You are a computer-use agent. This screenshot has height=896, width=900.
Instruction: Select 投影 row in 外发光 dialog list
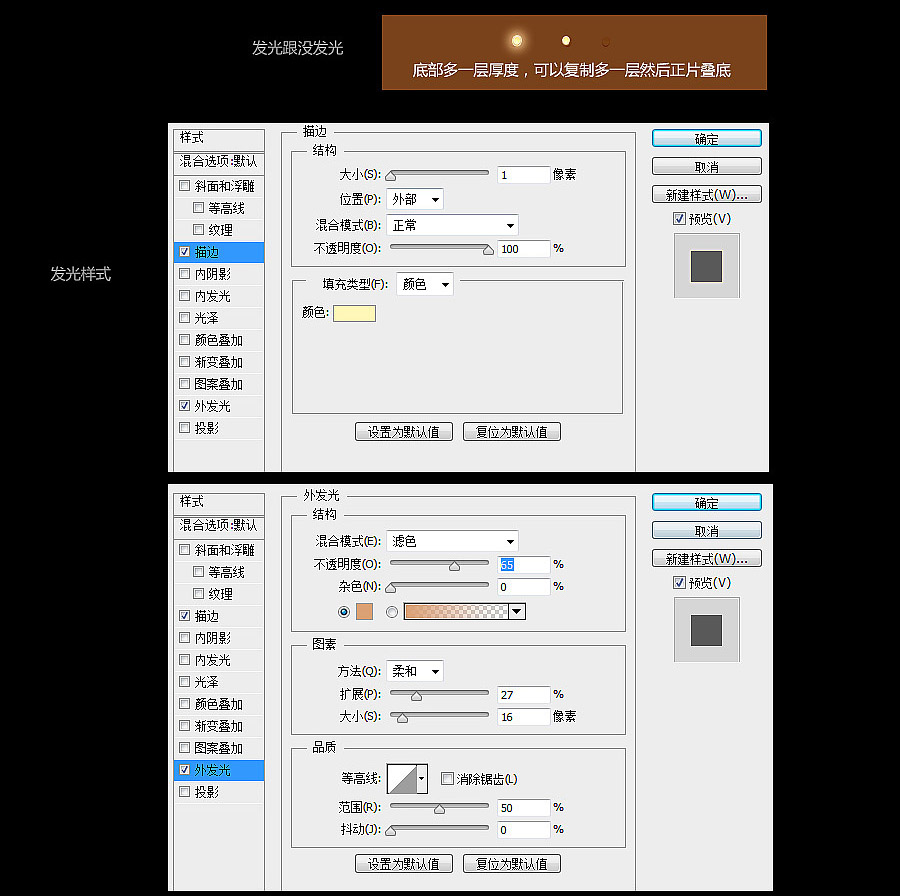coord(219,792)
